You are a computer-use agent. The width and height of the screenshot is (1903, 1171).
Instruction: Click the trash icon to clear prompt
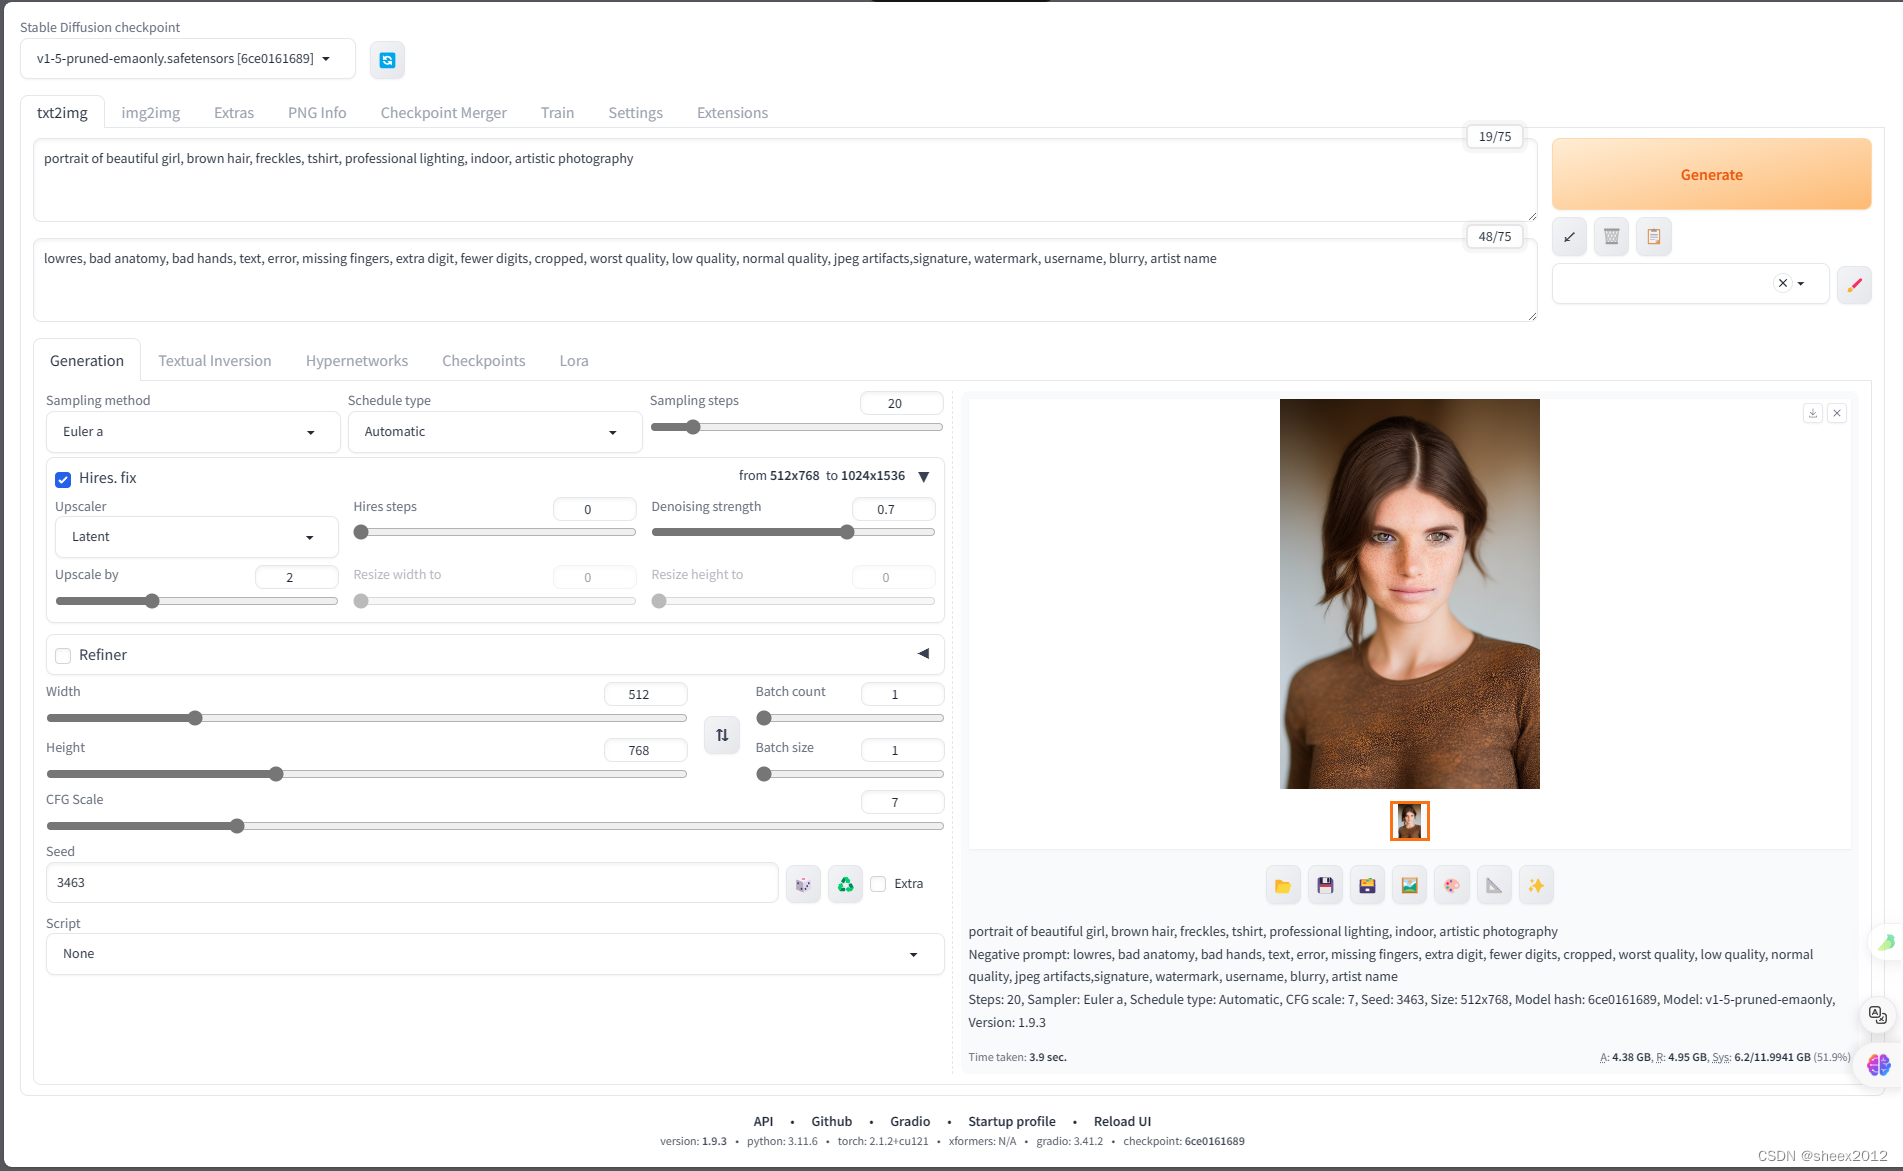tap(1611, 237)
